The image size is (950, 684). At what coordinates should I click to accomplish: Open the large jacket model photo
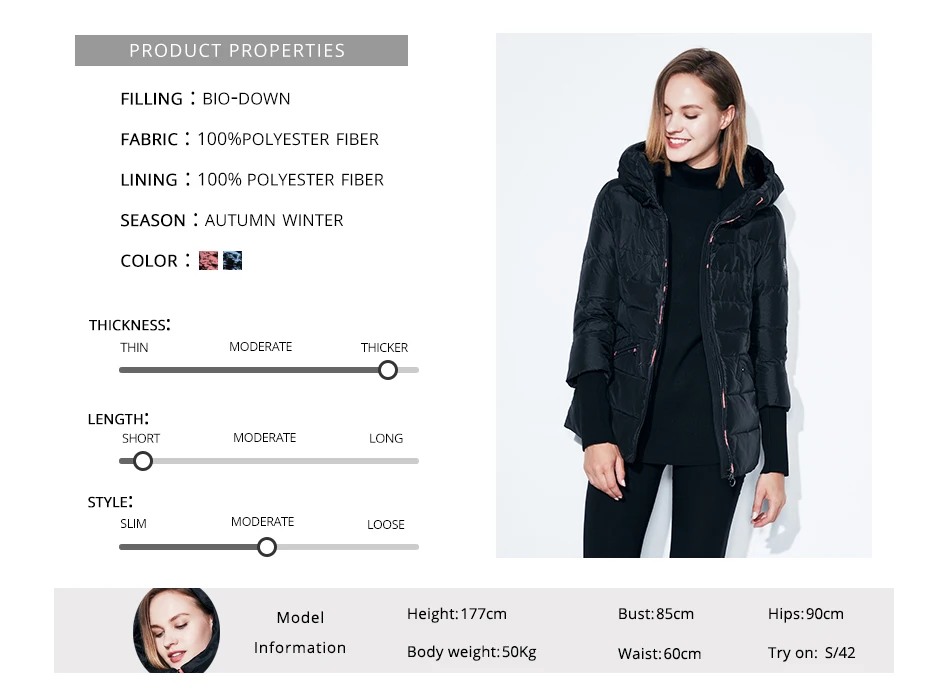click(683, 296)
